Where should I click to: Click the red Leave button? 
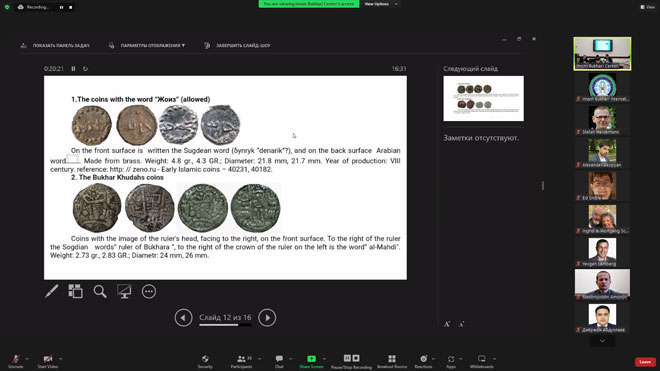(x=645, y=362)
